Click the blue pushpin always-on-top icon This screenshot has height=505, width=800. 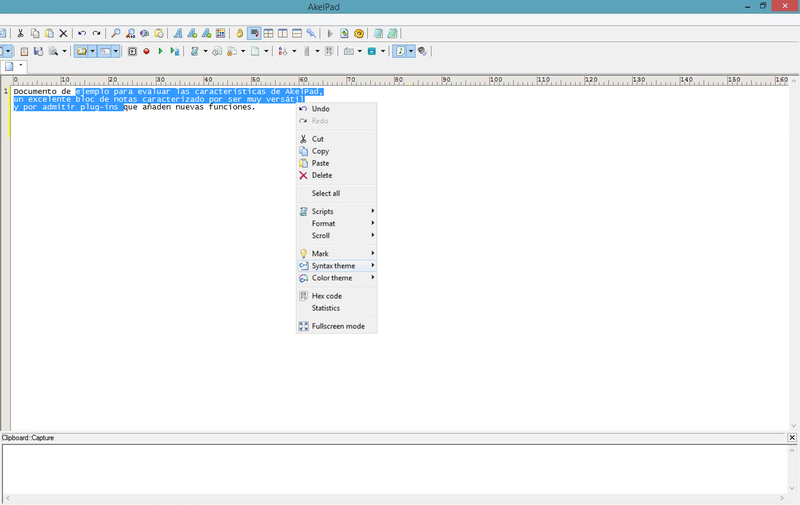[311, 34]
